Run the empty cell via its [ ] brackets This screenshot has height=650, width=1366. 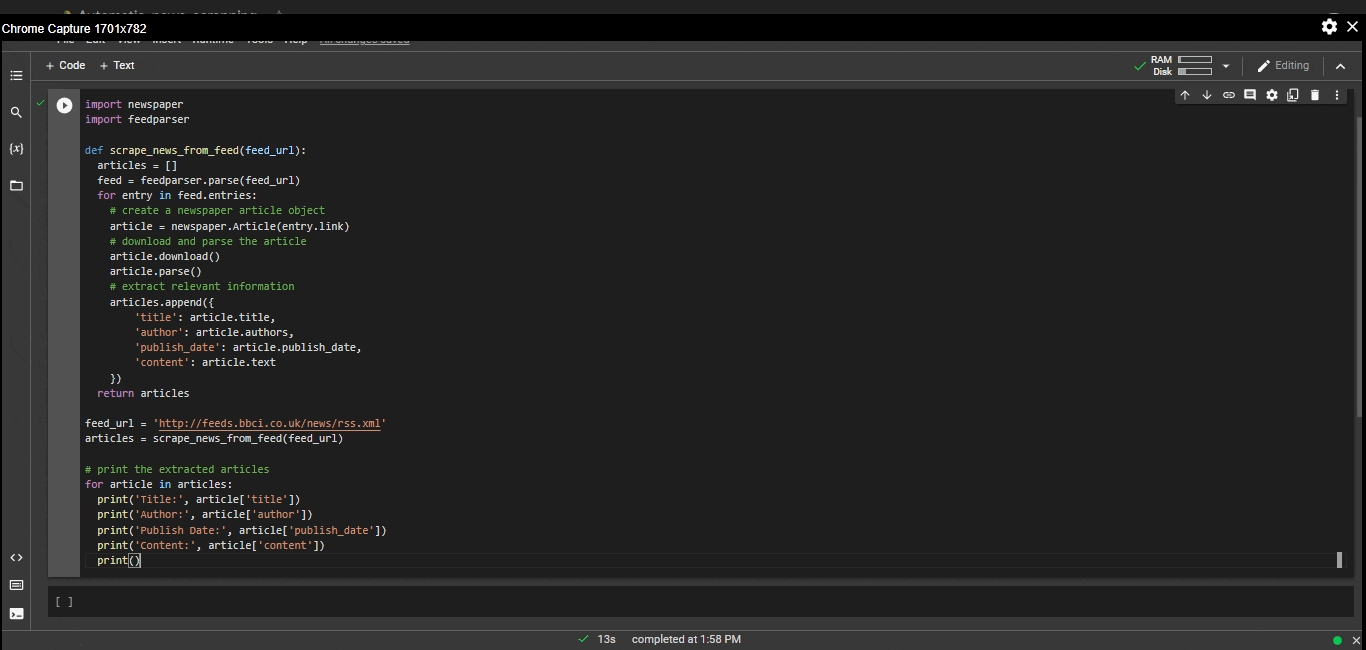click(x=64, y=602)
